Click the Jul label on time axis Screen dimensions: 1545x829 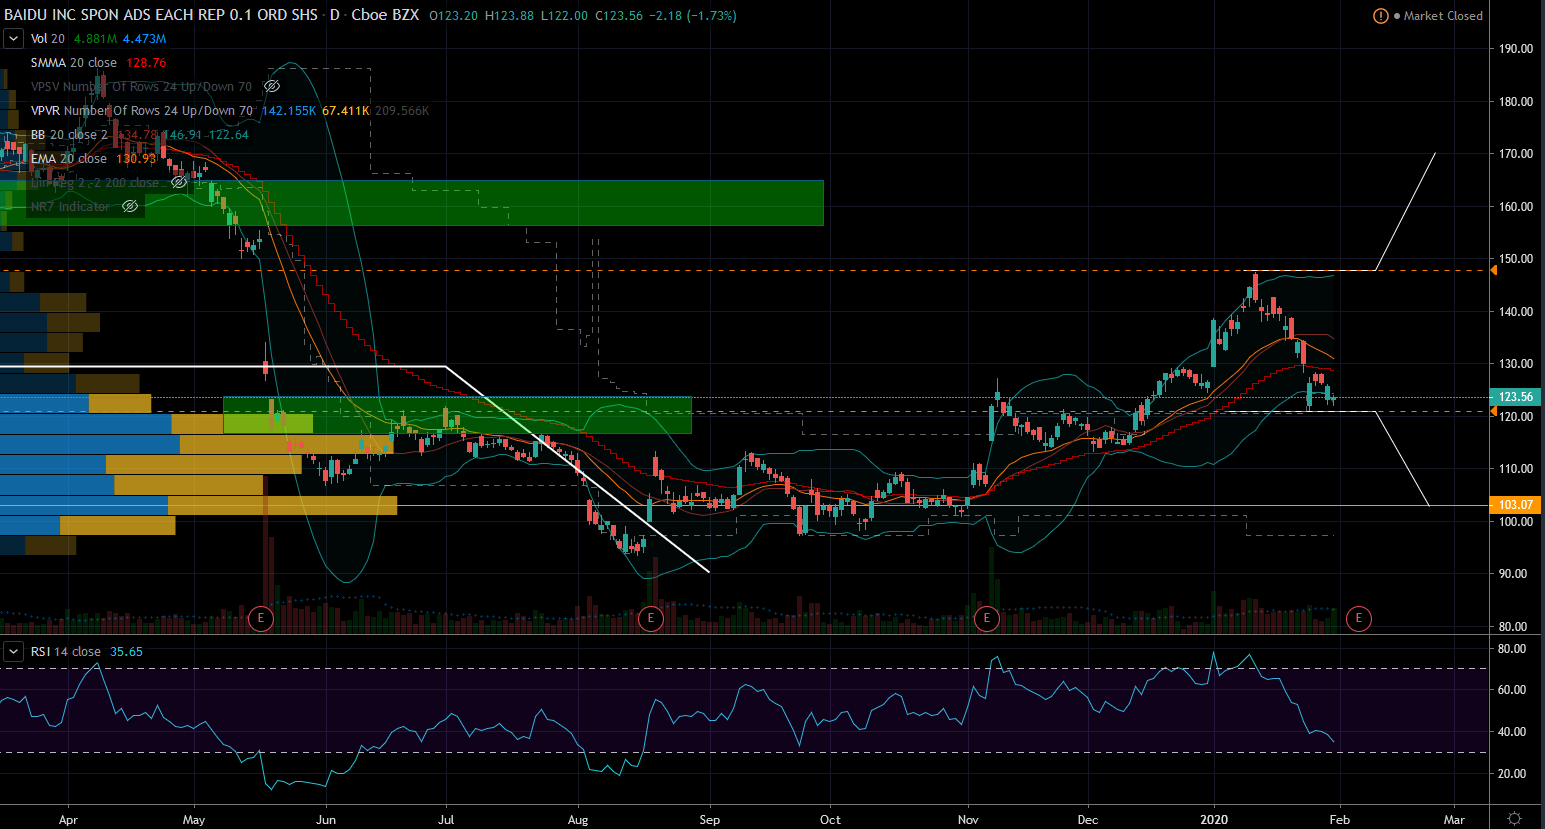[x=446, y=820]
